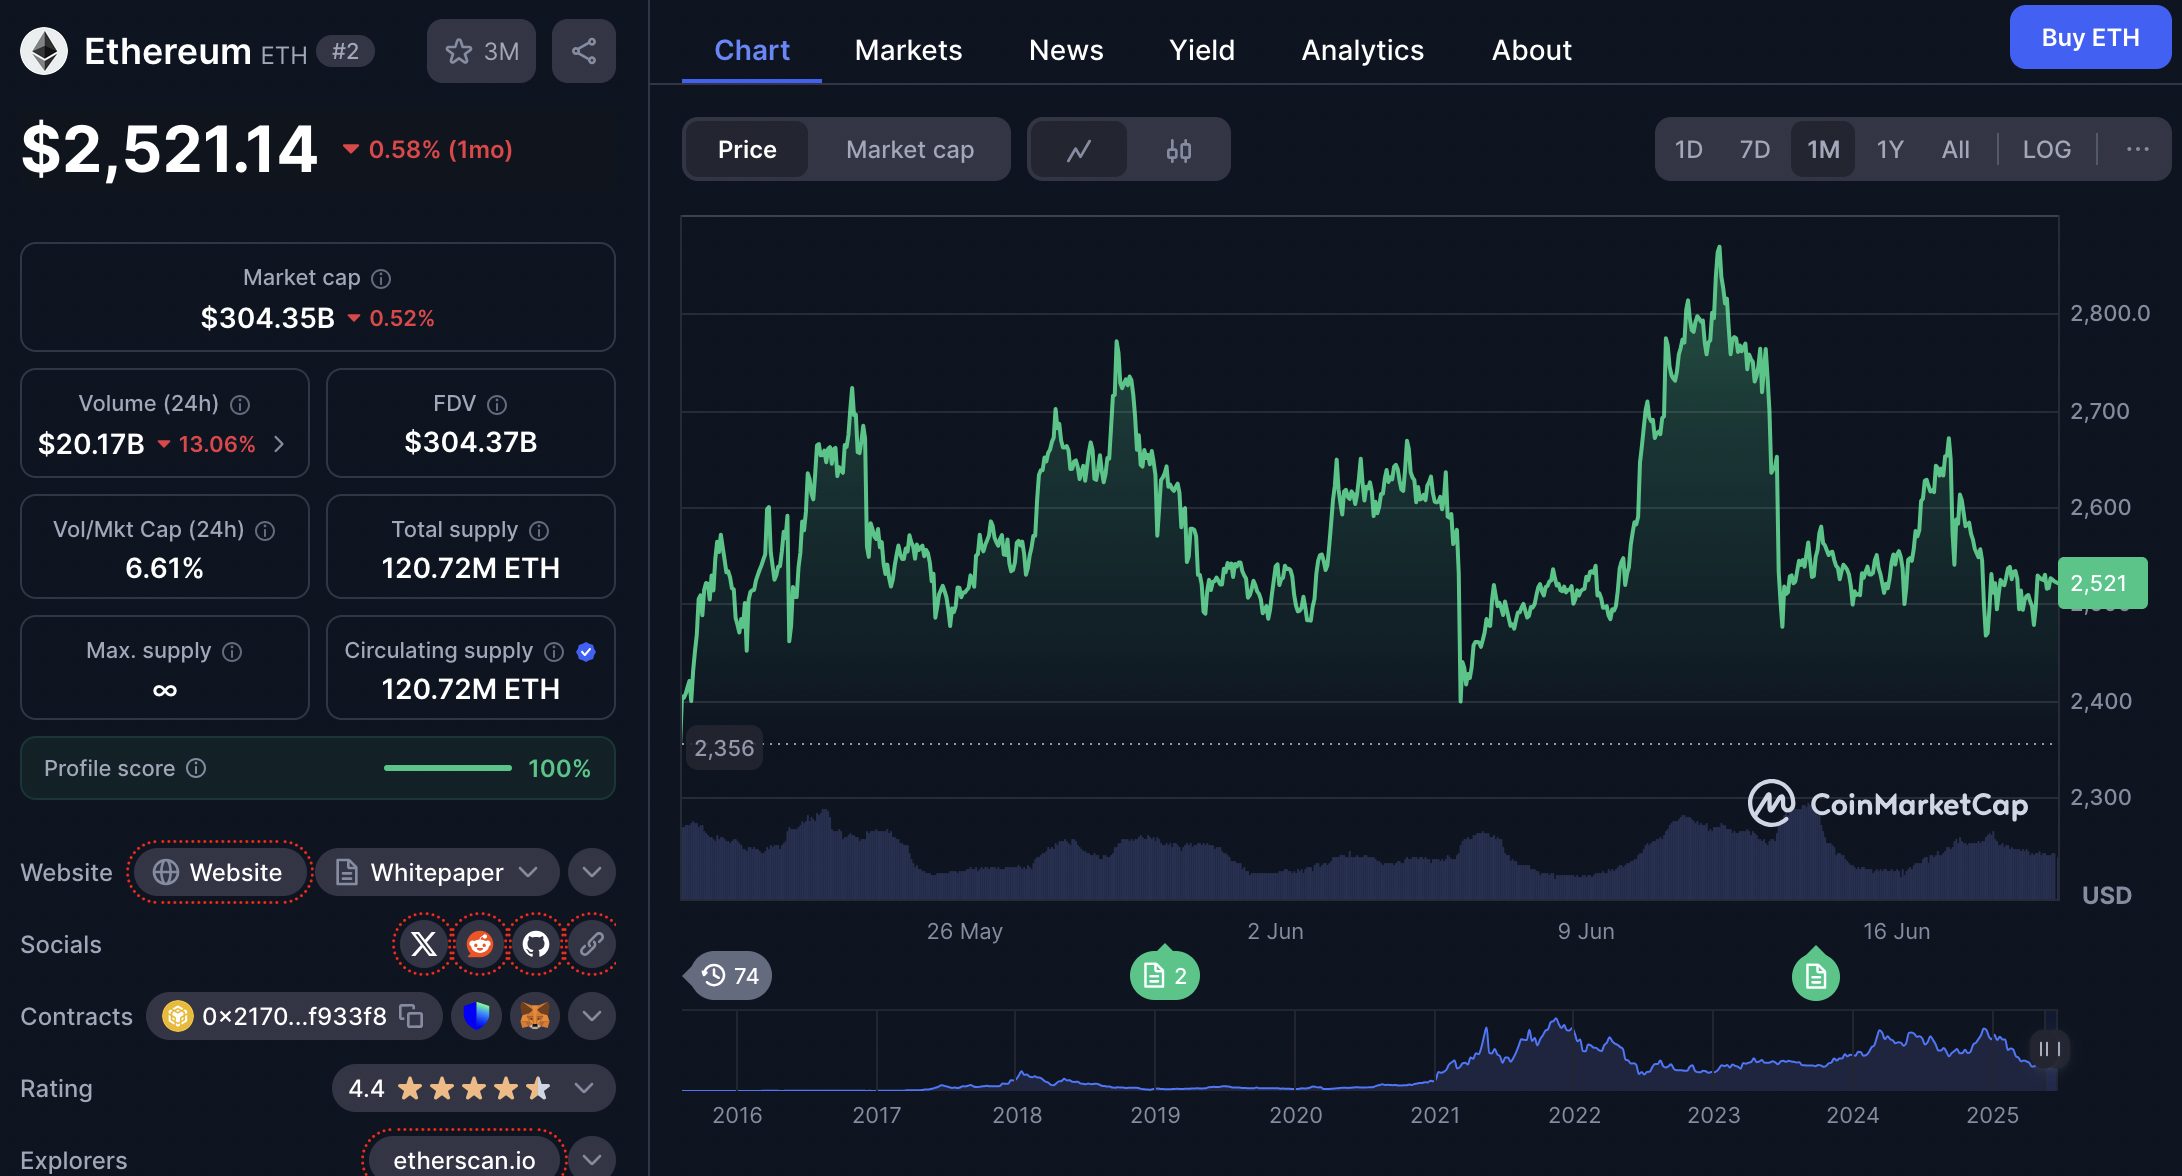This screenshot has width=2182, height=1176.
Task: Open Vol/Mkt Cap info icon
Action: 265,531
